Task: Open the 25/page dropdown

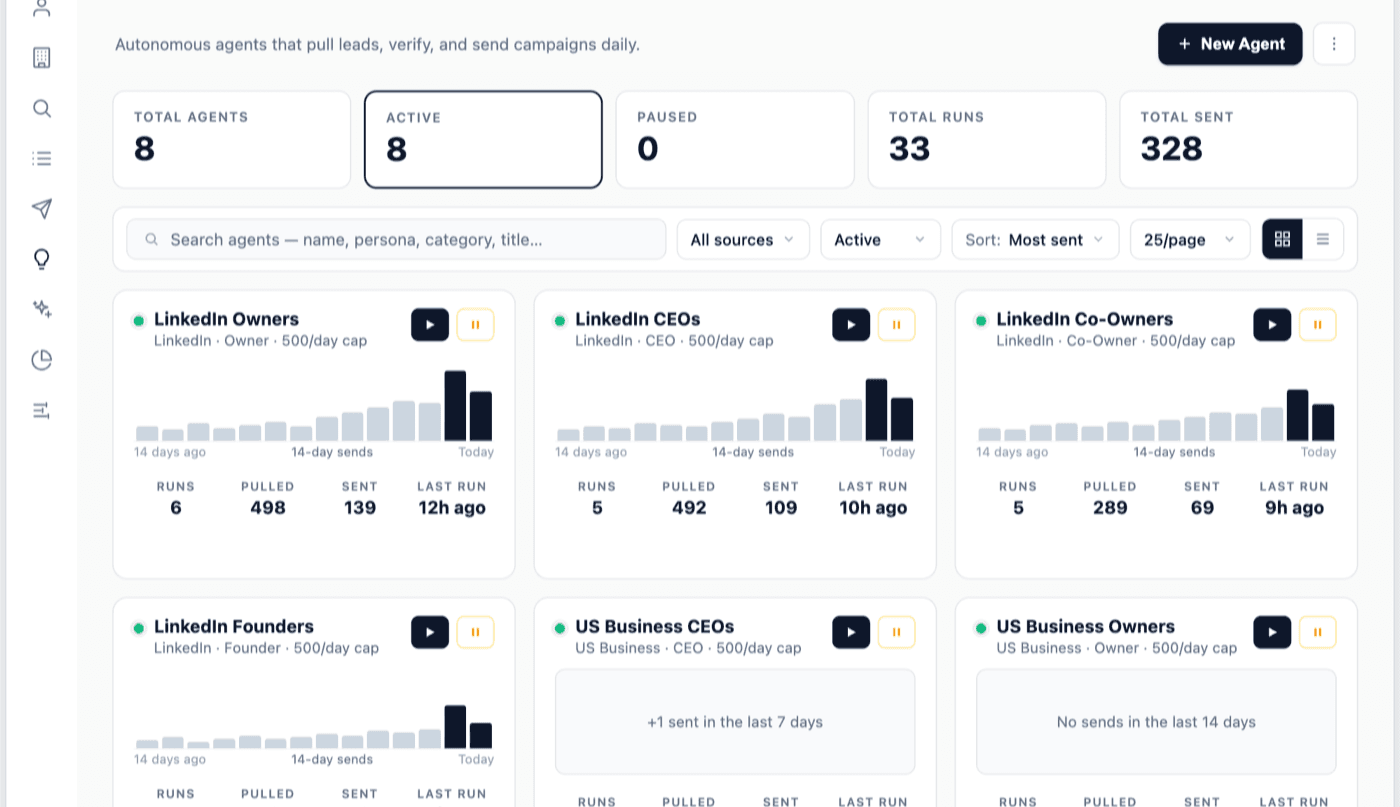Action: click(x=1190, y=240)
